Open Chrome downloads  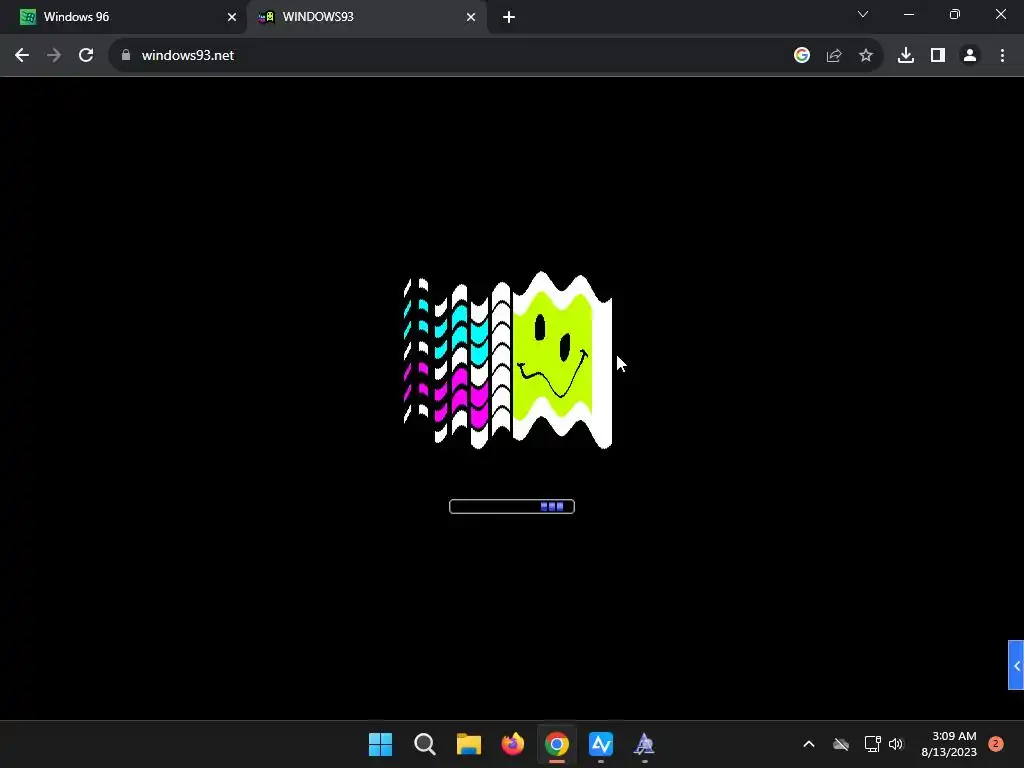pos(906,56)
